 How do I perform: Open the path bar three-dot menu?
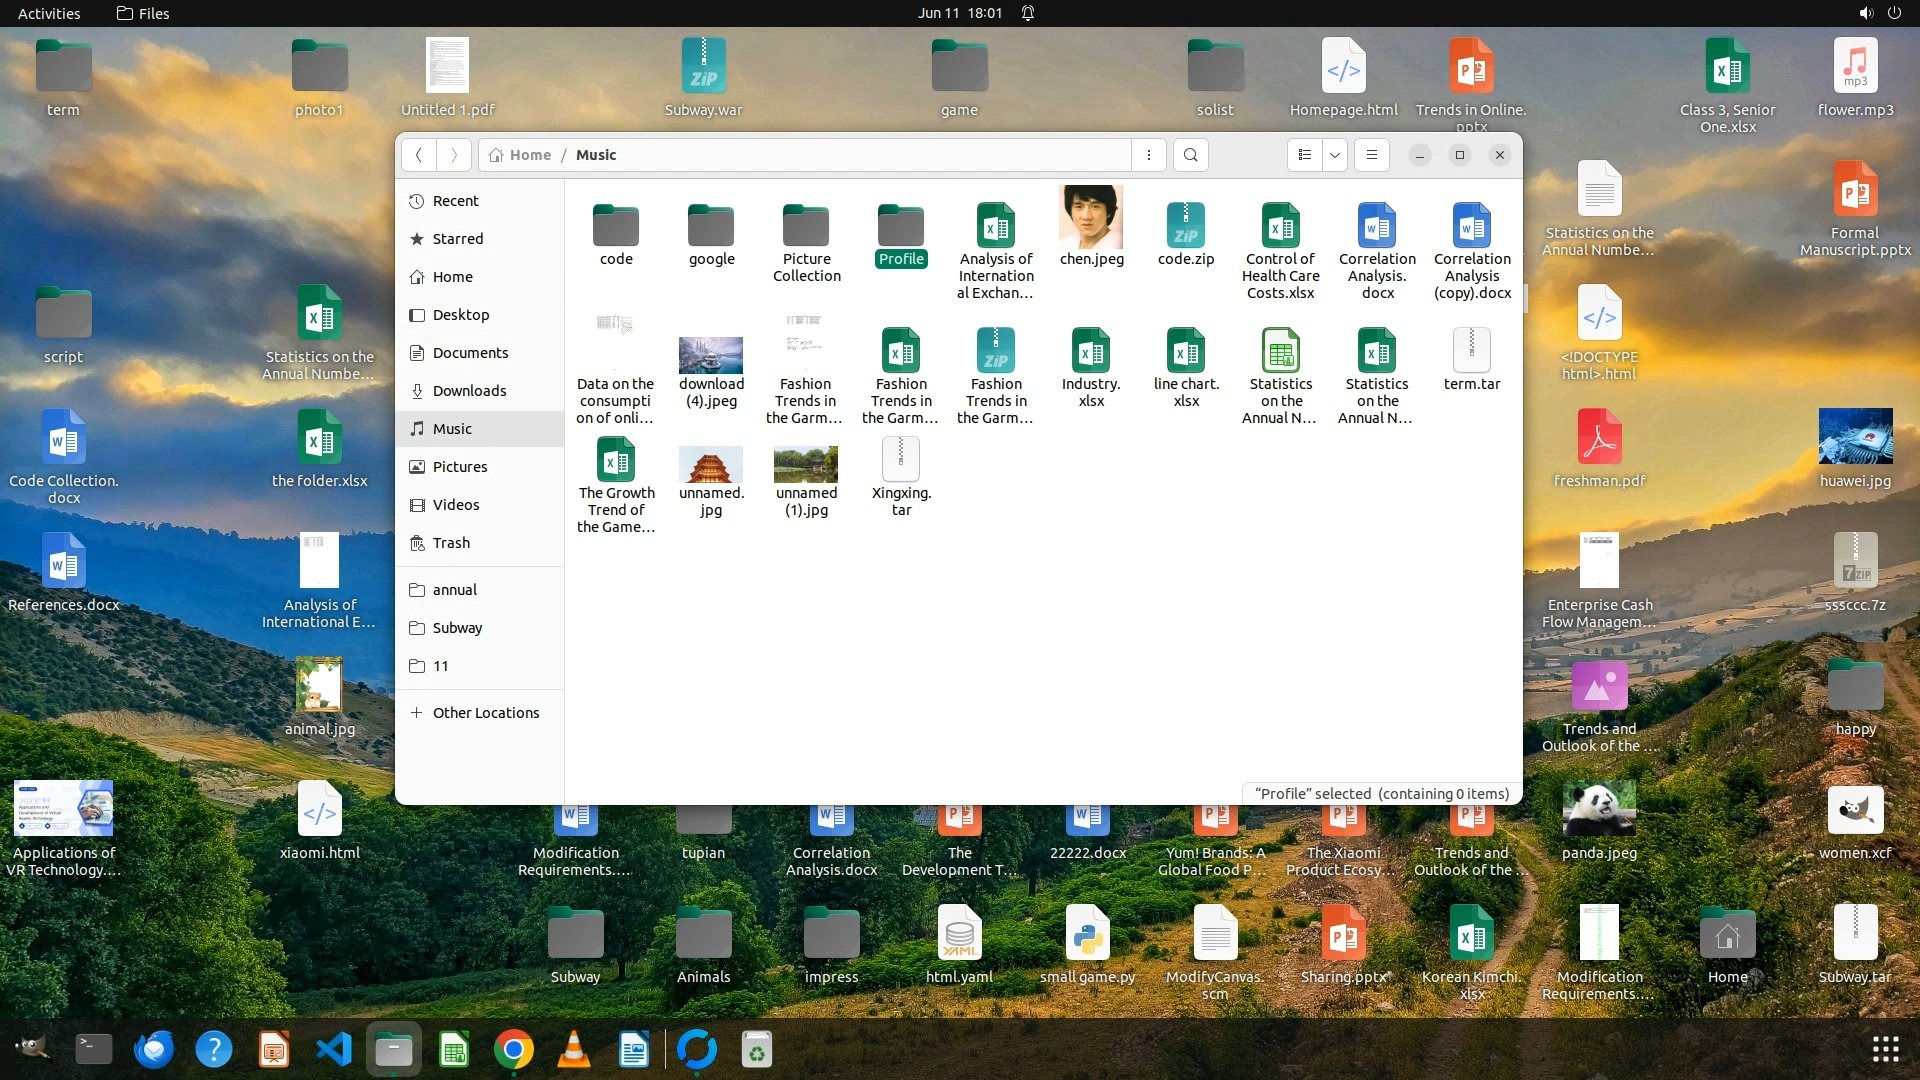[1149, 155]
